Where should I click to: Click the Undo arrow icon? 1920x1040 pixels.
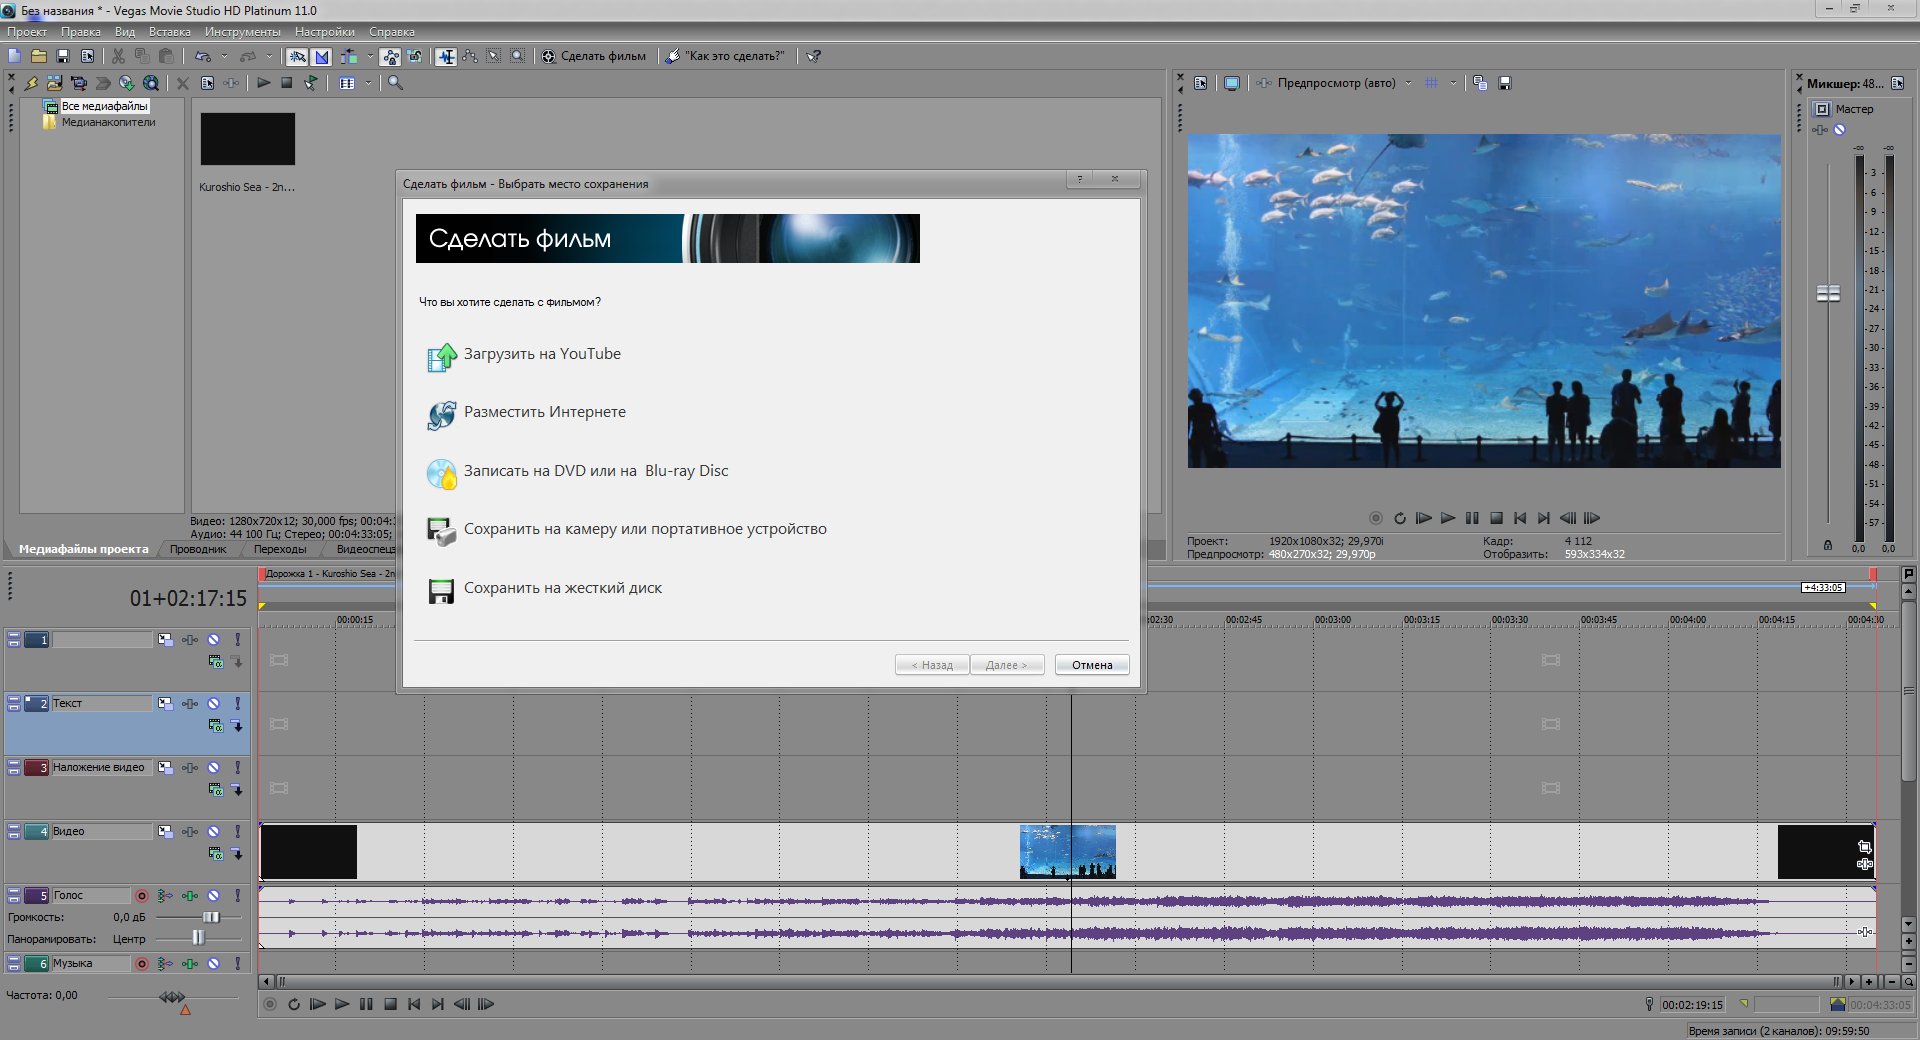pos(203,56)
